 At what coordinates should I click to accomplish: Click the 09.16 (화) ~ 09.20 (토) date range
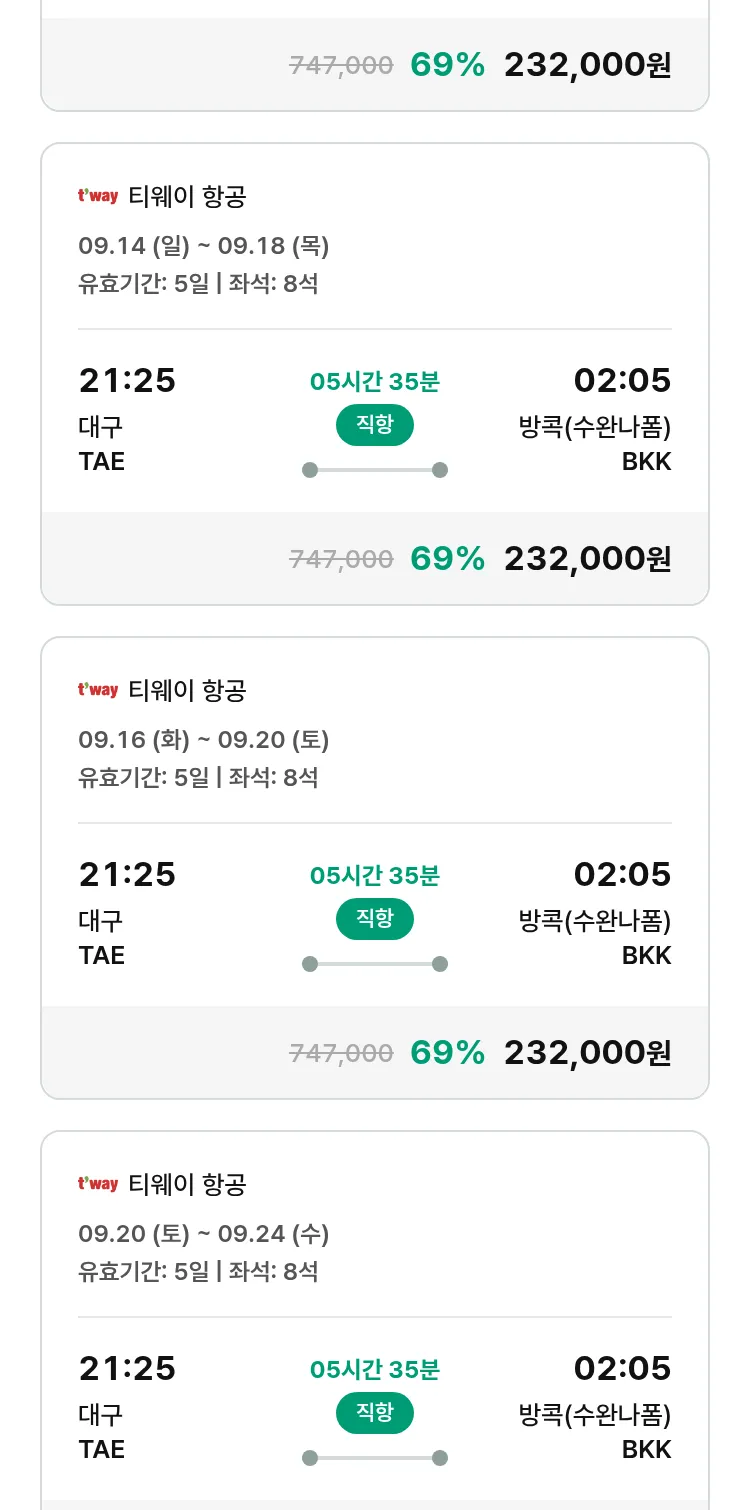coord(203,740)
